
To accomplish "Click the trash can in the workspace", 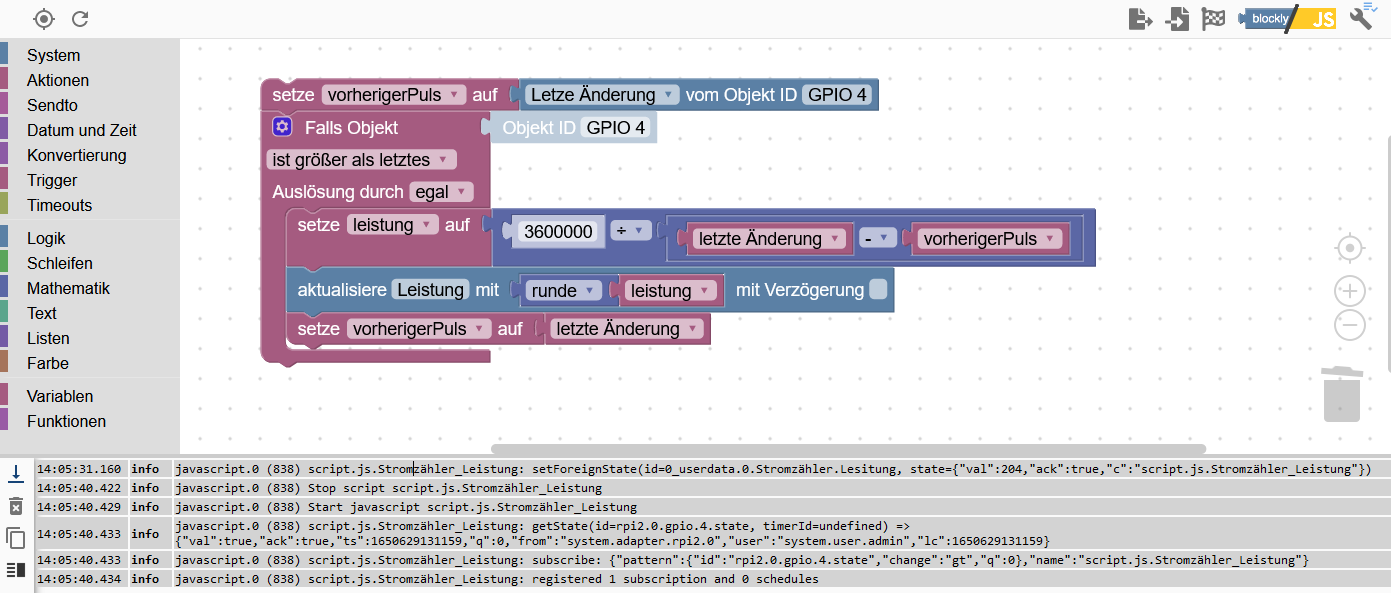I will 1342,393.
